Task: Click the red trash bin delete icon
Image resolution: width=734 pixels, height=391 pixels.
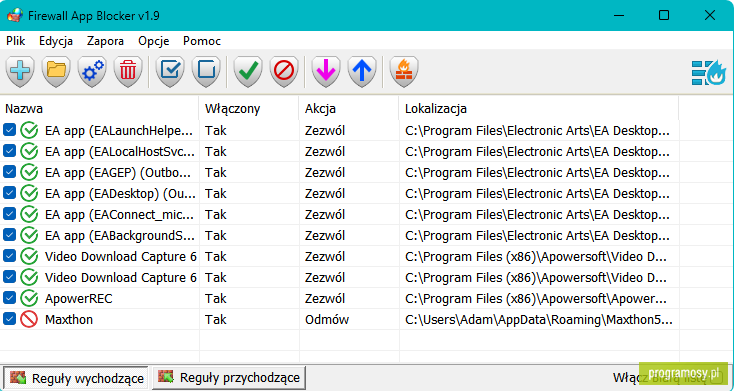Action: [x=128, y=71]
